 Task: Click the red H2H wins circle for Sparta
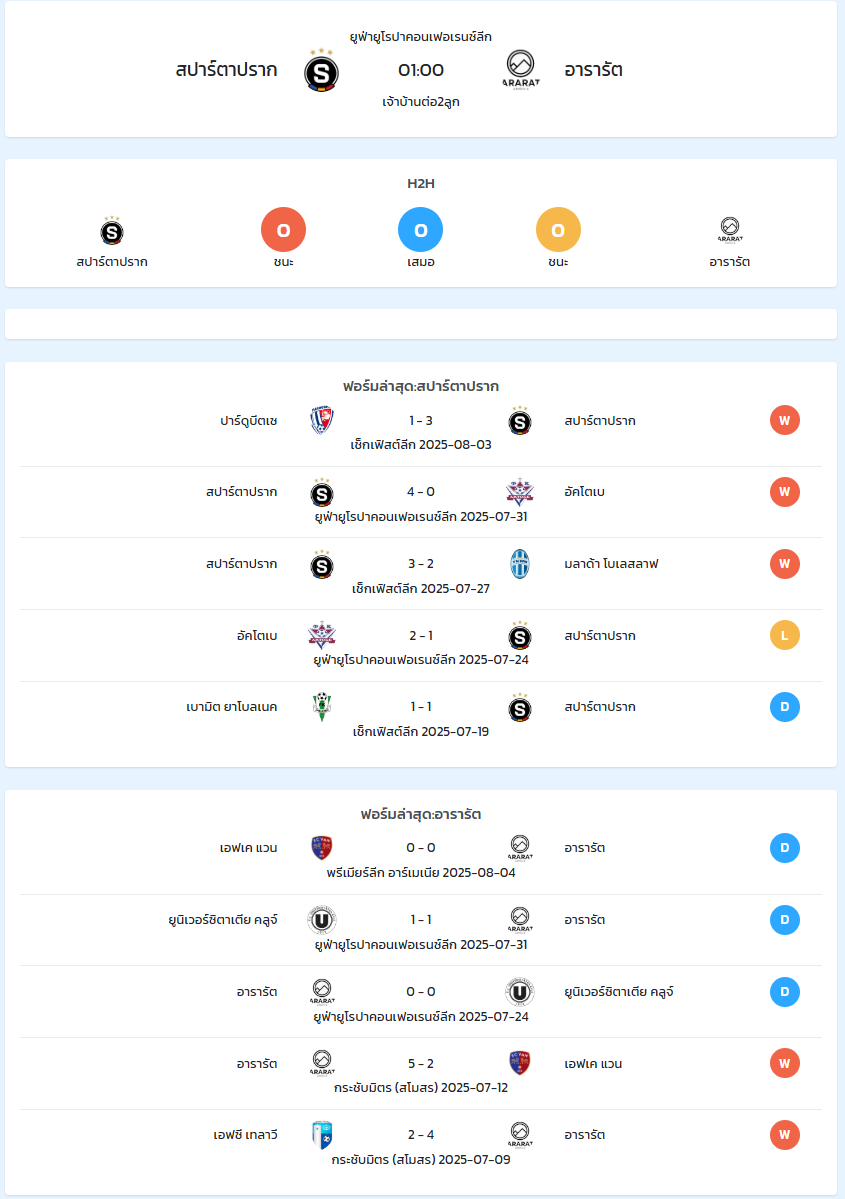284,229
